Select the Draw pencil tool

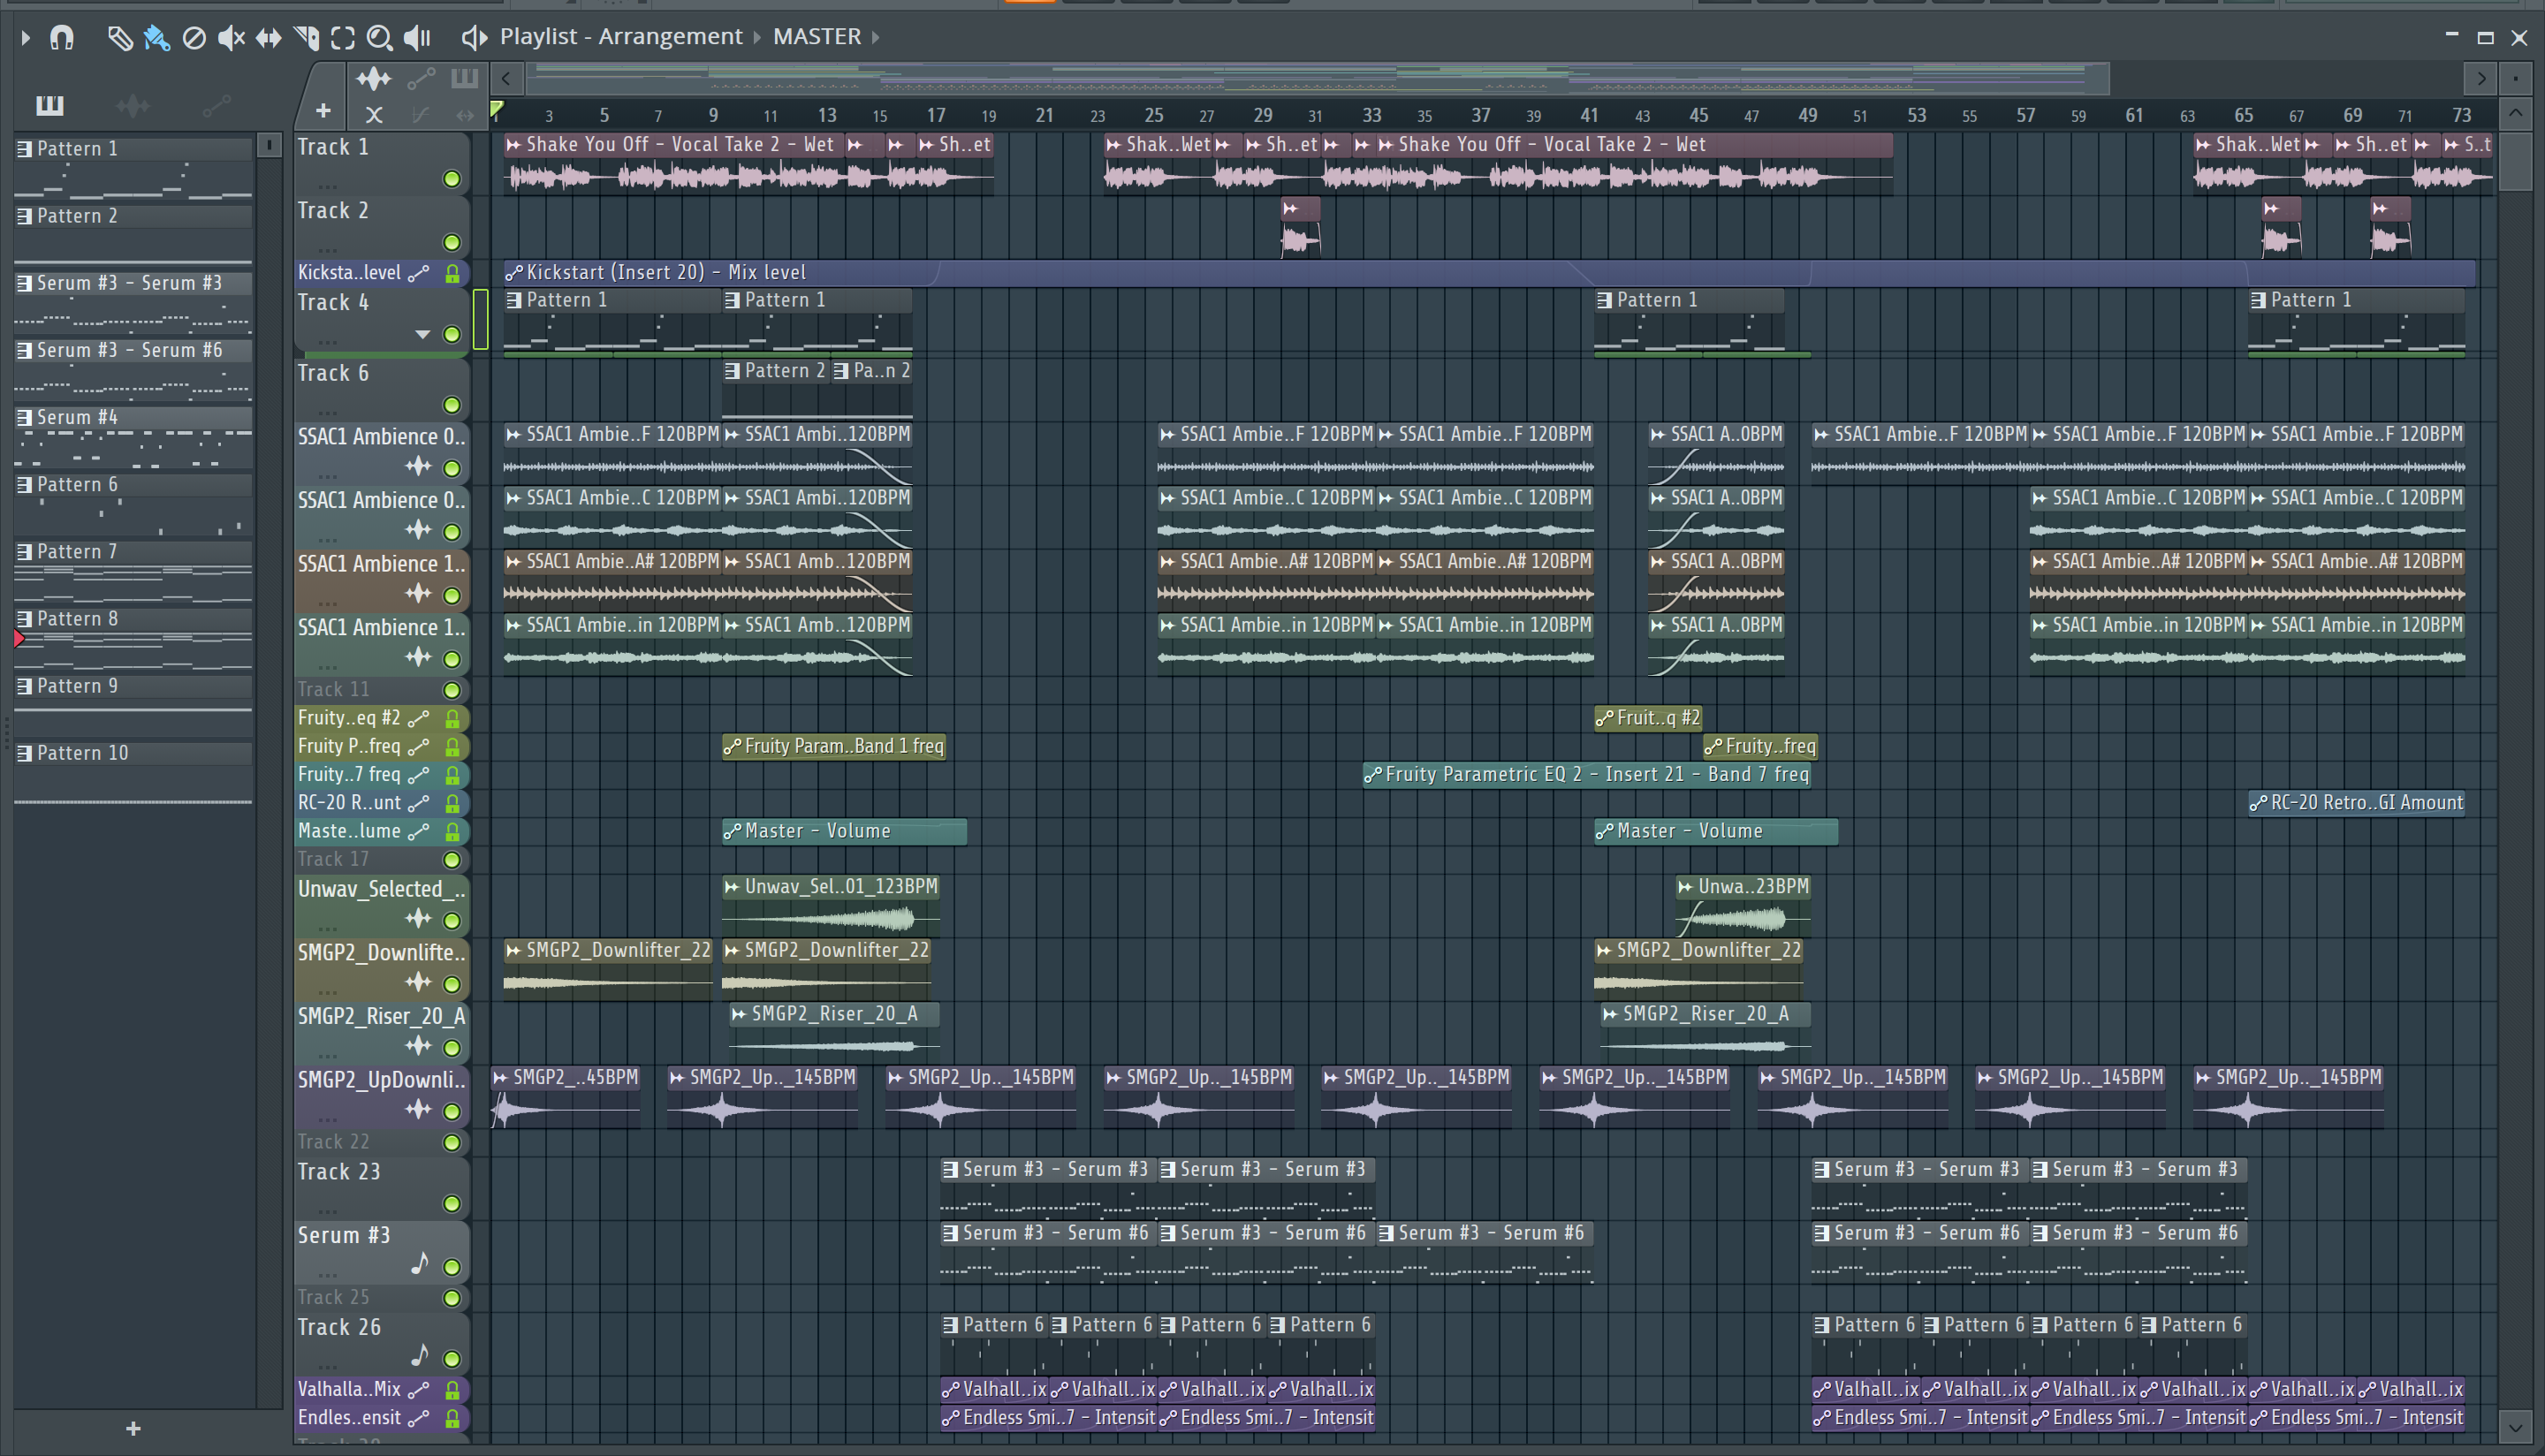119,38
